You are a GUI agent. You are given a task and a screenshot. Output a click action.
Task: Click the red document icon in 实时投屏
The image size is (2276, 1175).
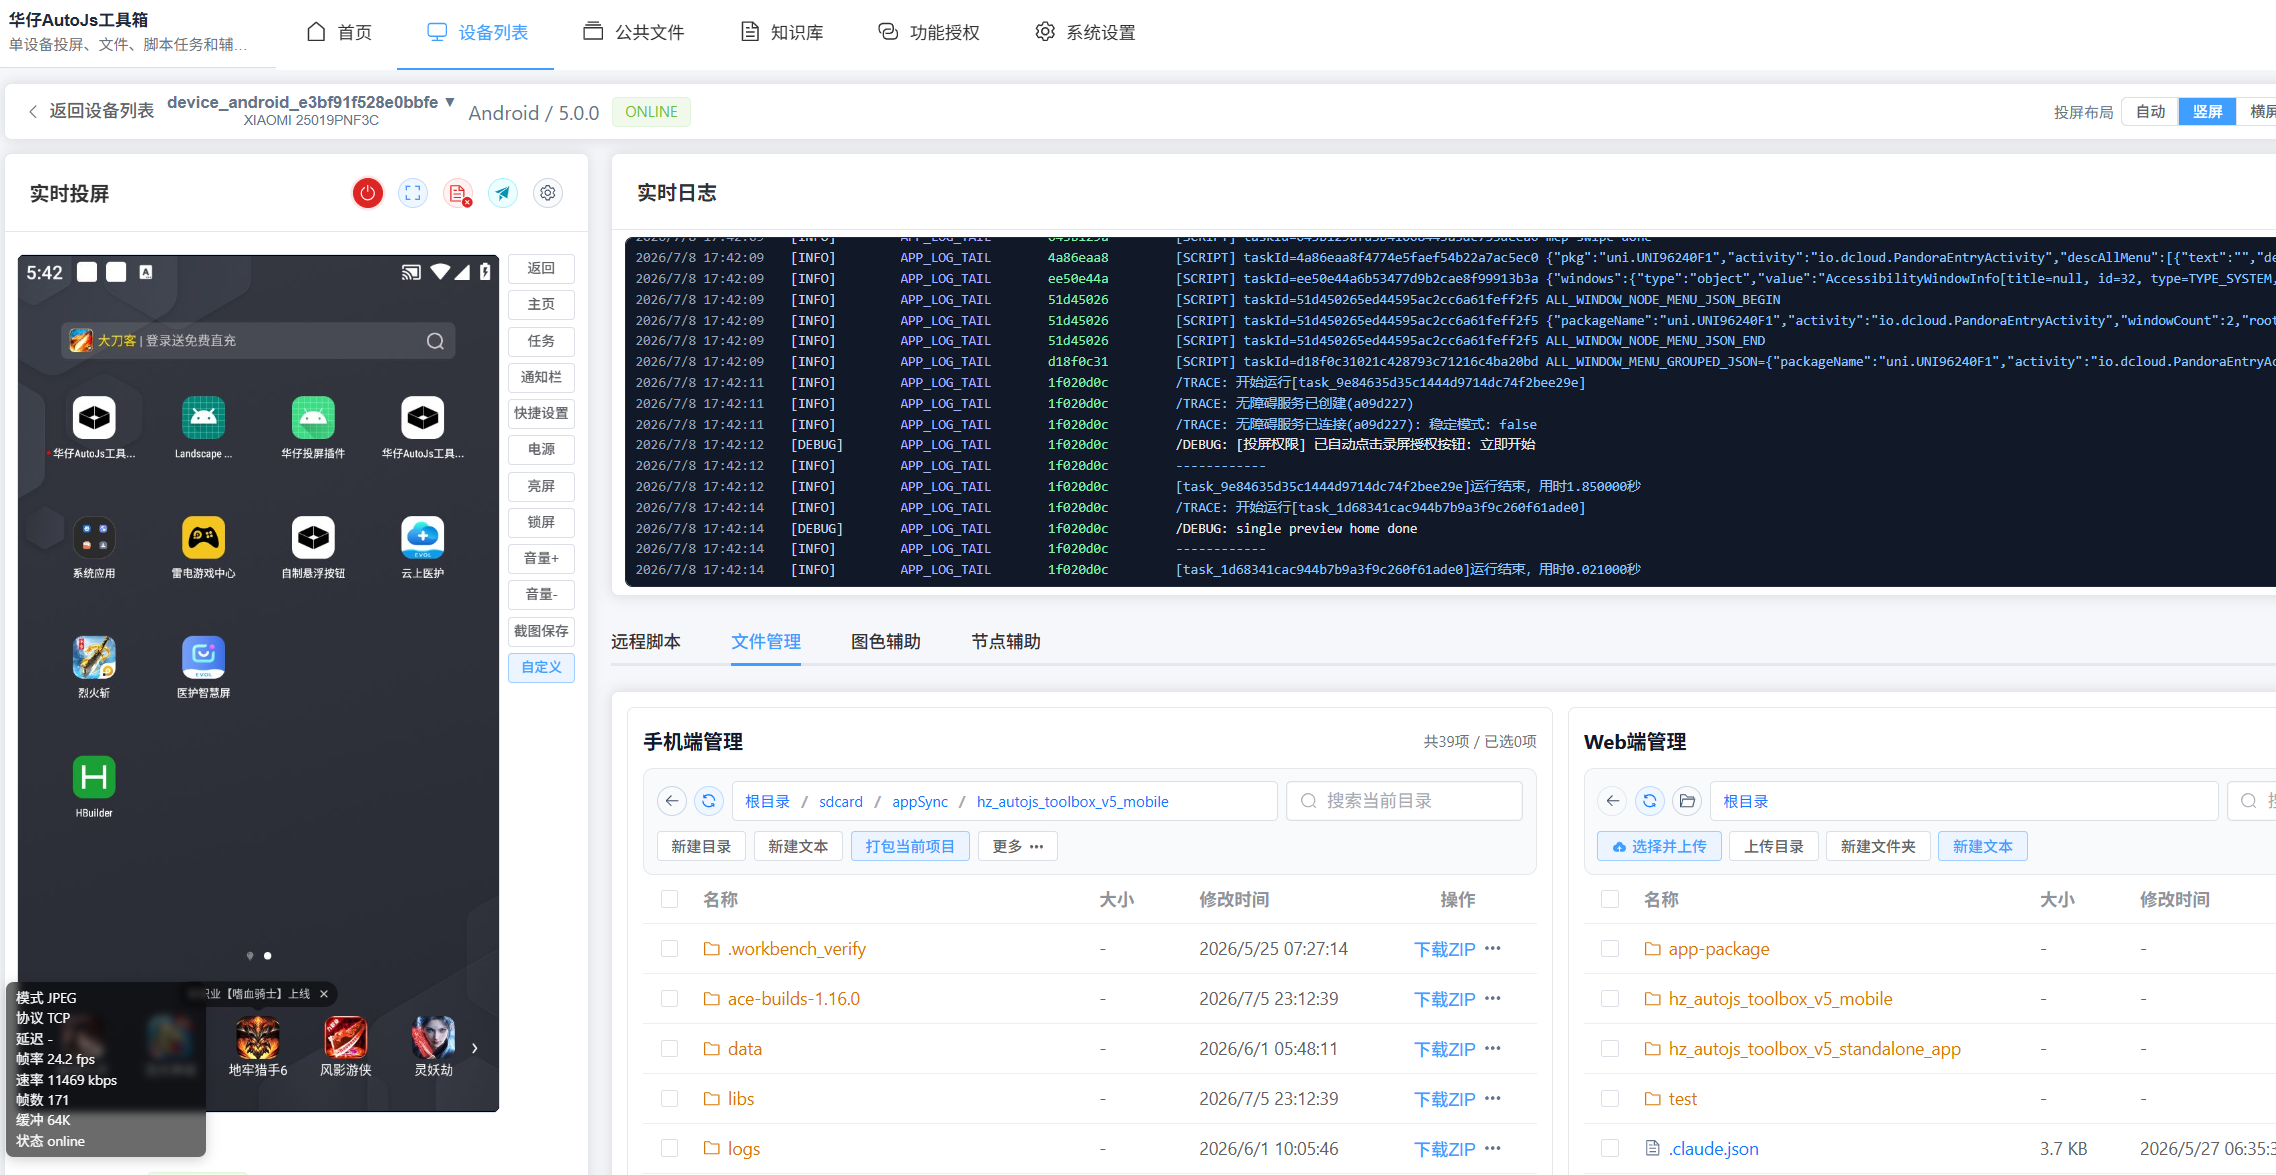tap(458, 193)
